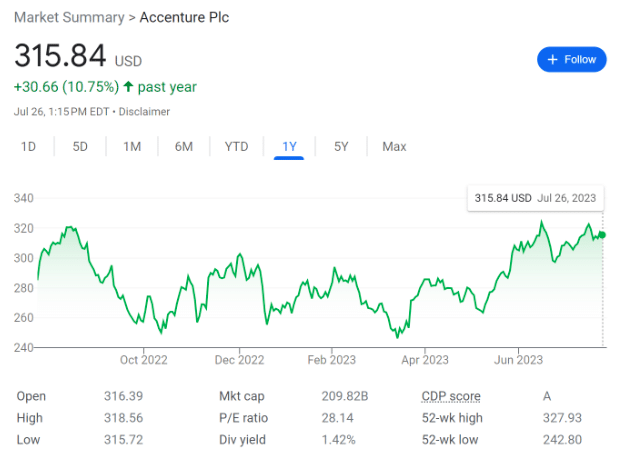
Task: Select the Accenture Plc title text
Action: 184,18
